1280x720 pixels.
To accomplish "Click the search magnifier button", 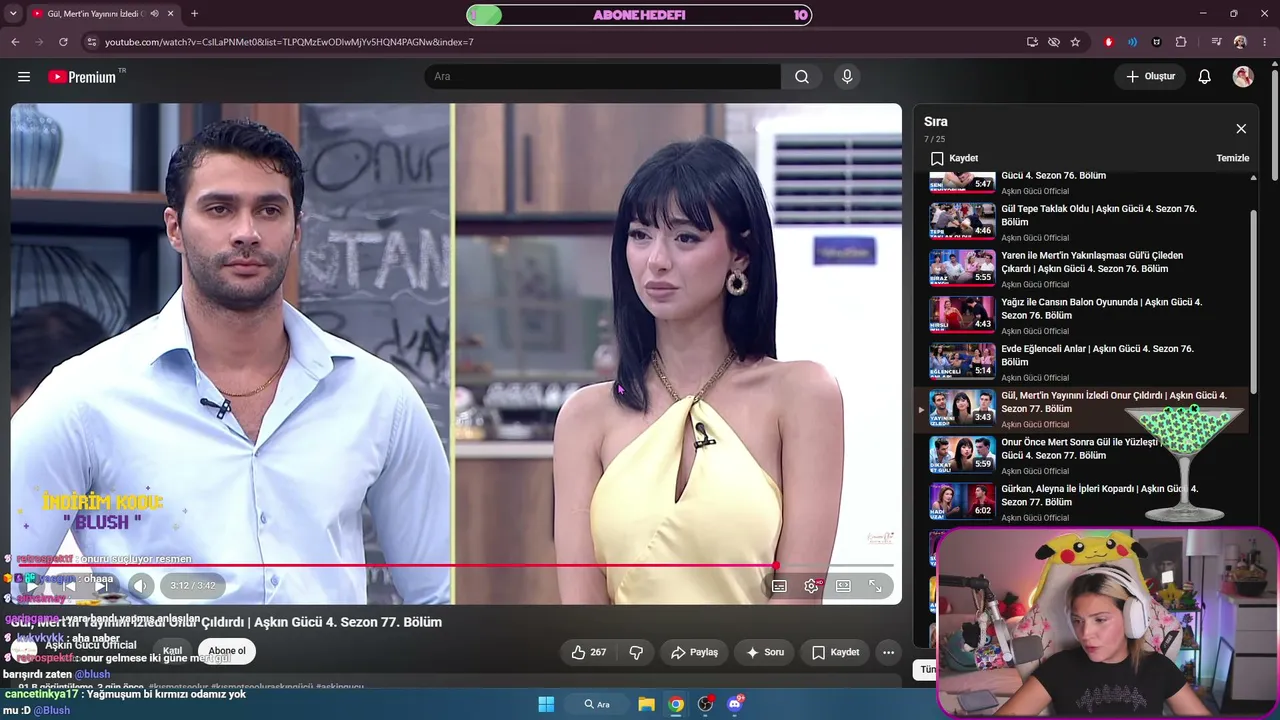I will click(x=802, y=77).
